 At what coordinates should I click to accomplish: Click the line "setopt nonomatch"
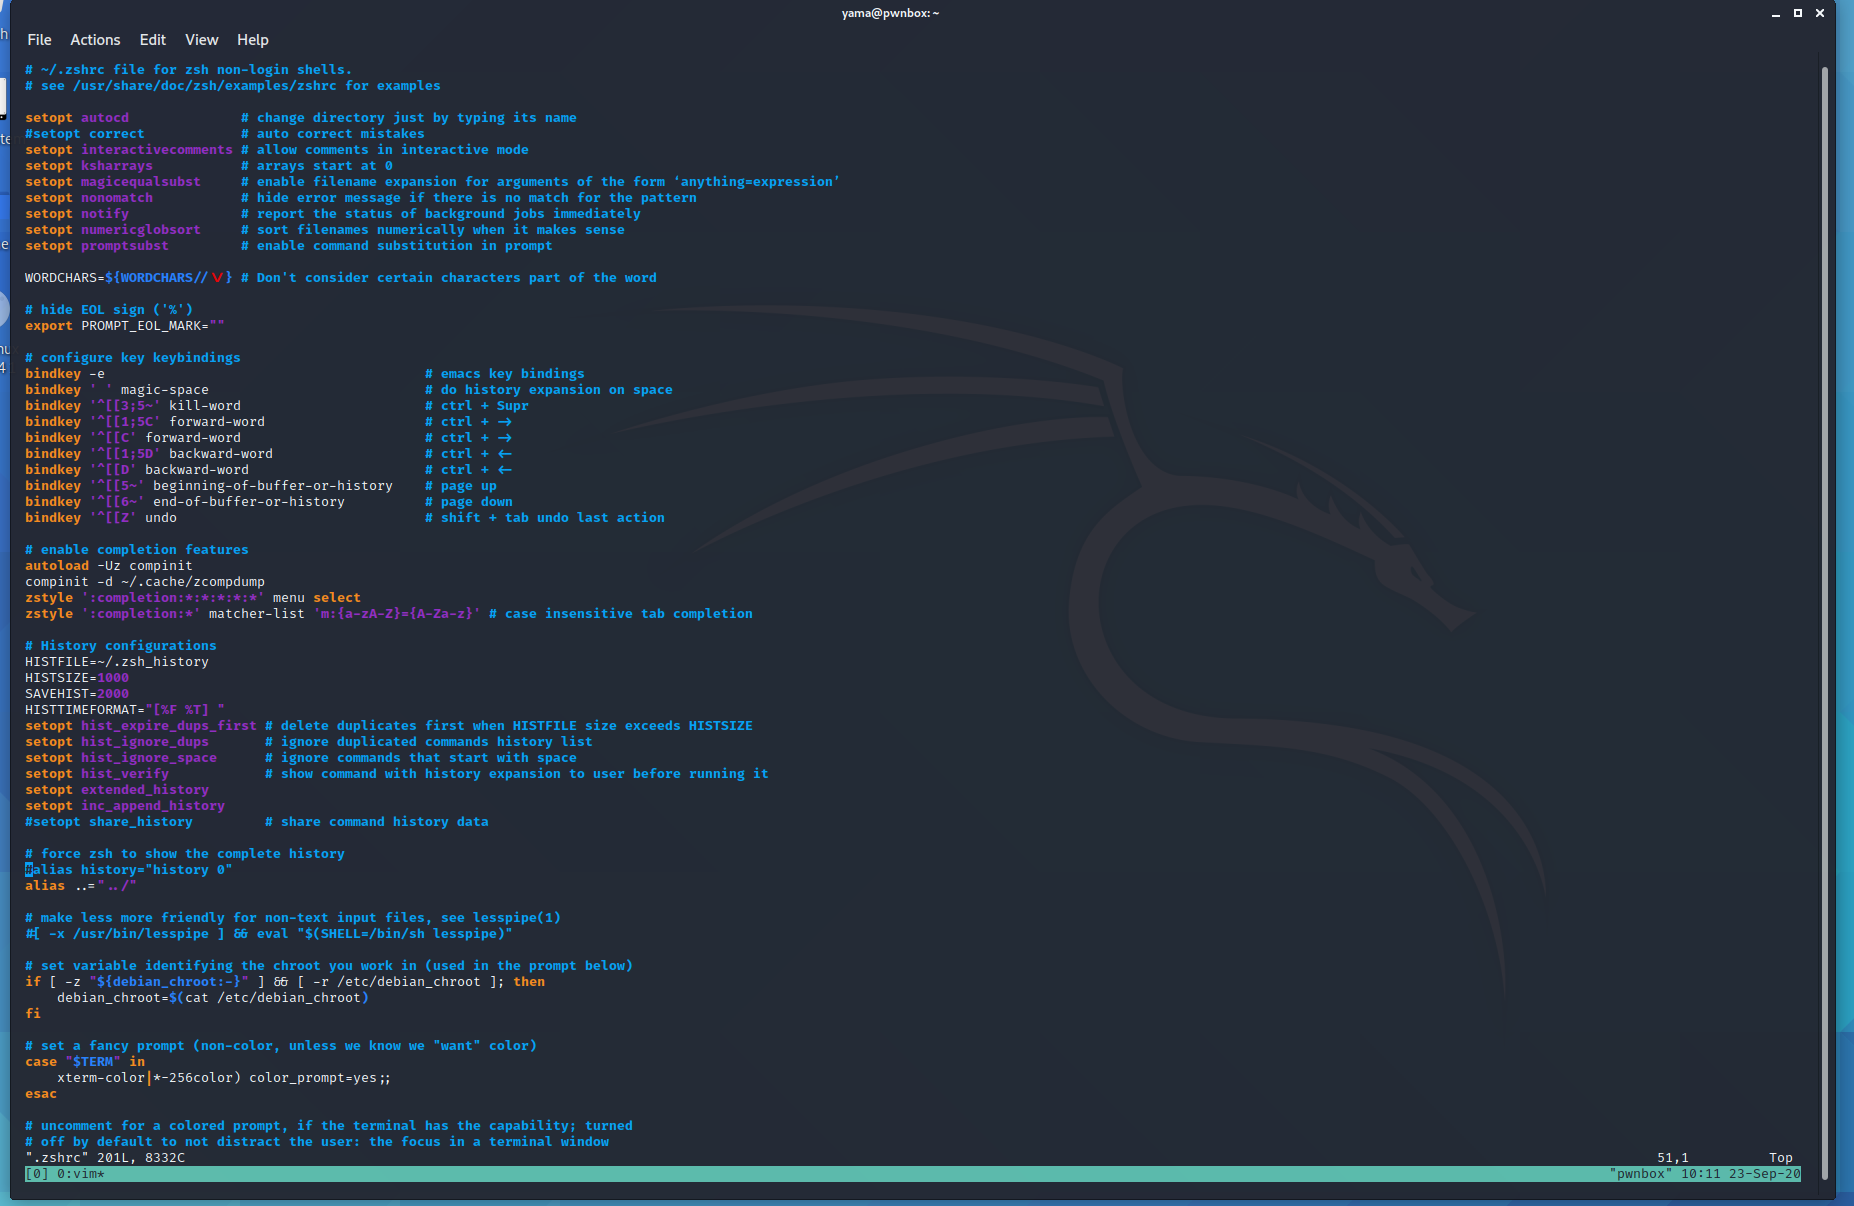[361, 198]
